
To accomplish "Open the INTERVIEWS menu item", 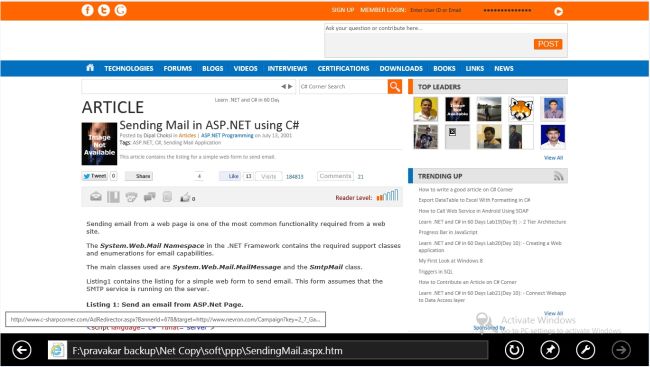I will pos(287,68).
